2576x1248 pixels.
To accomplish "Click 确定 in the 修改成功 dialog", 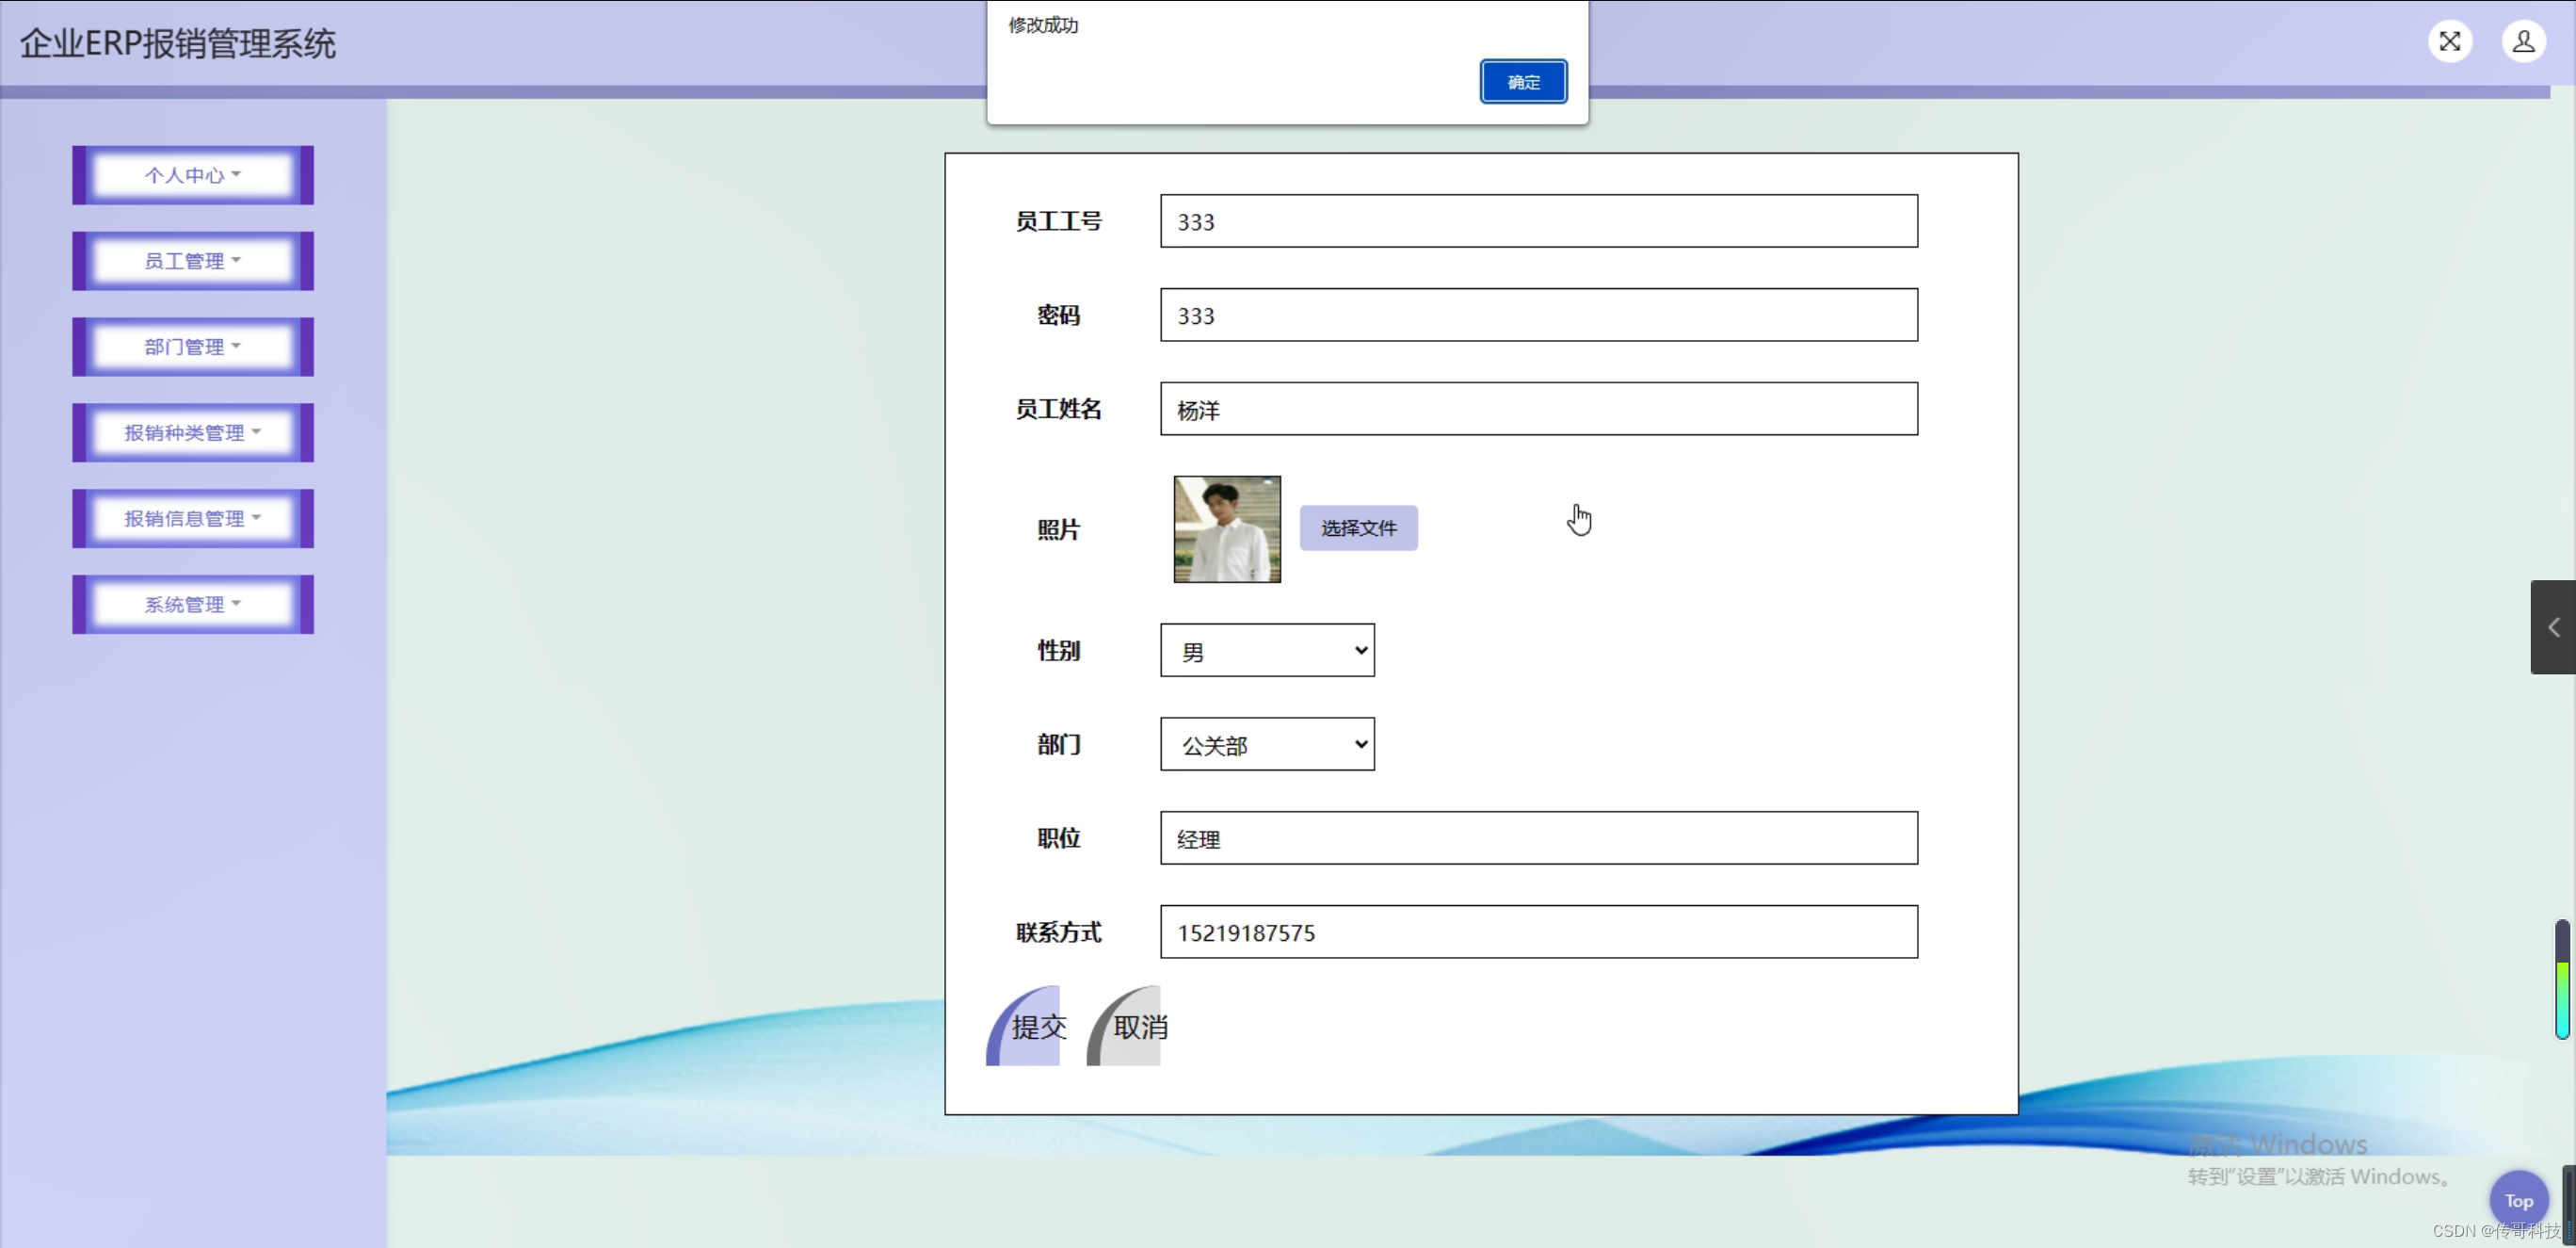I will point(1522,82).
